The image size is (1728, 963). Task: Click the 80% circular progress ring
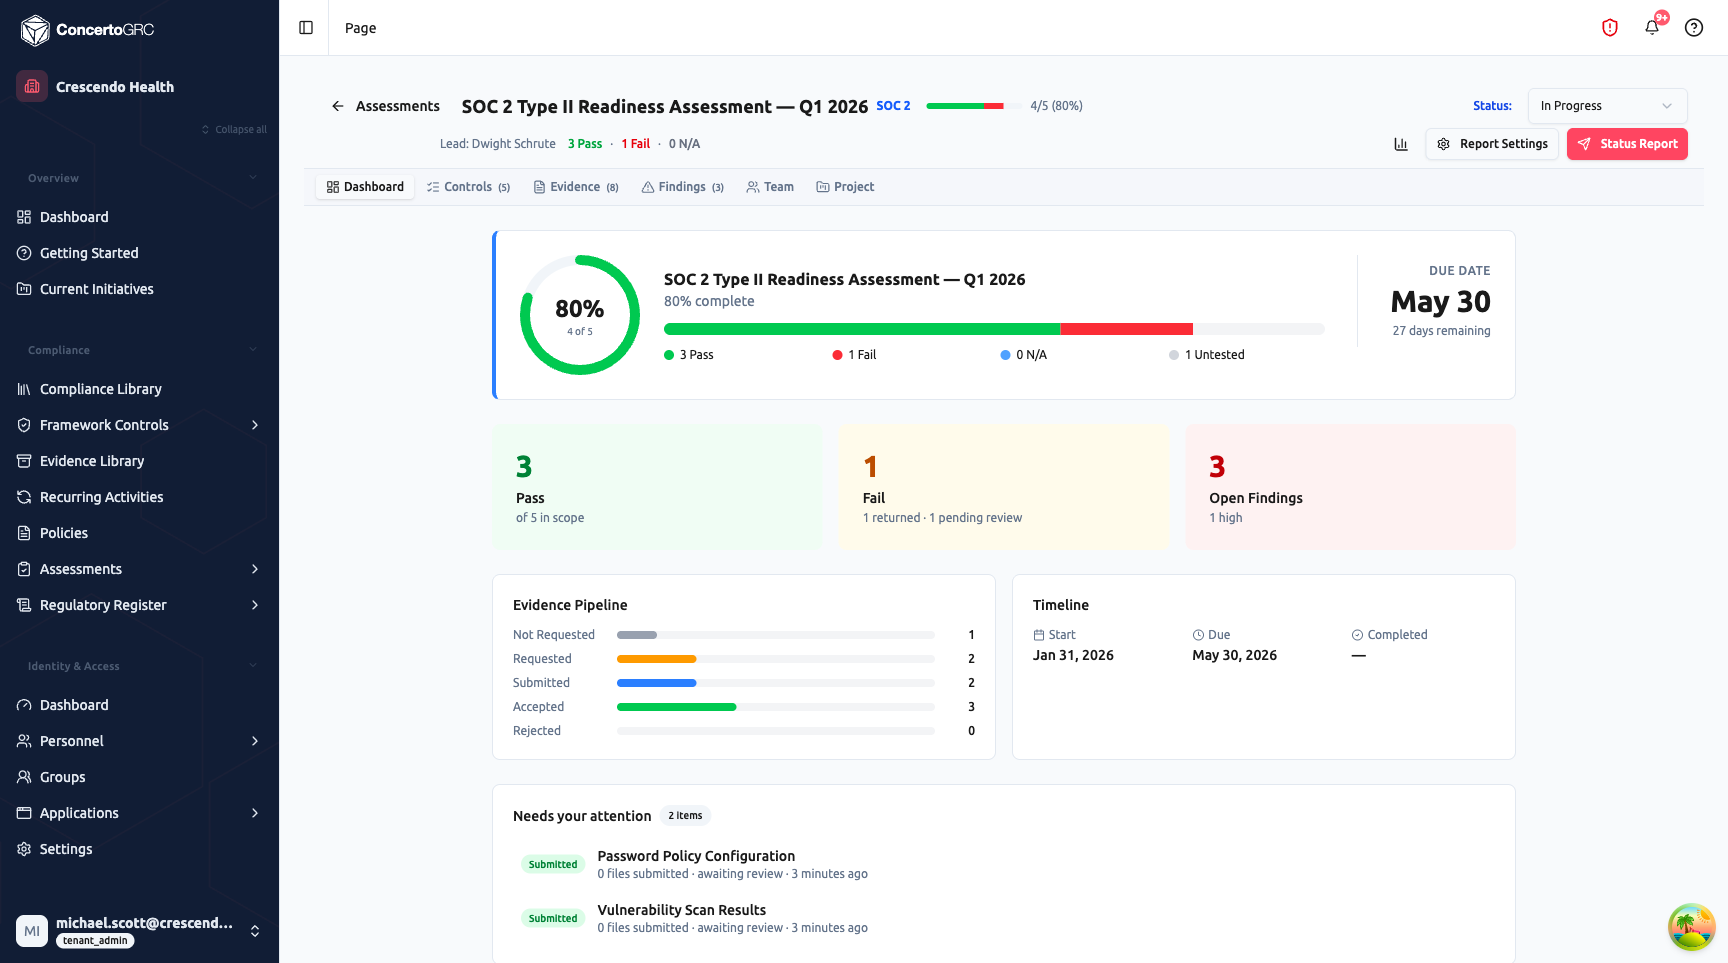tap(580, 315)
